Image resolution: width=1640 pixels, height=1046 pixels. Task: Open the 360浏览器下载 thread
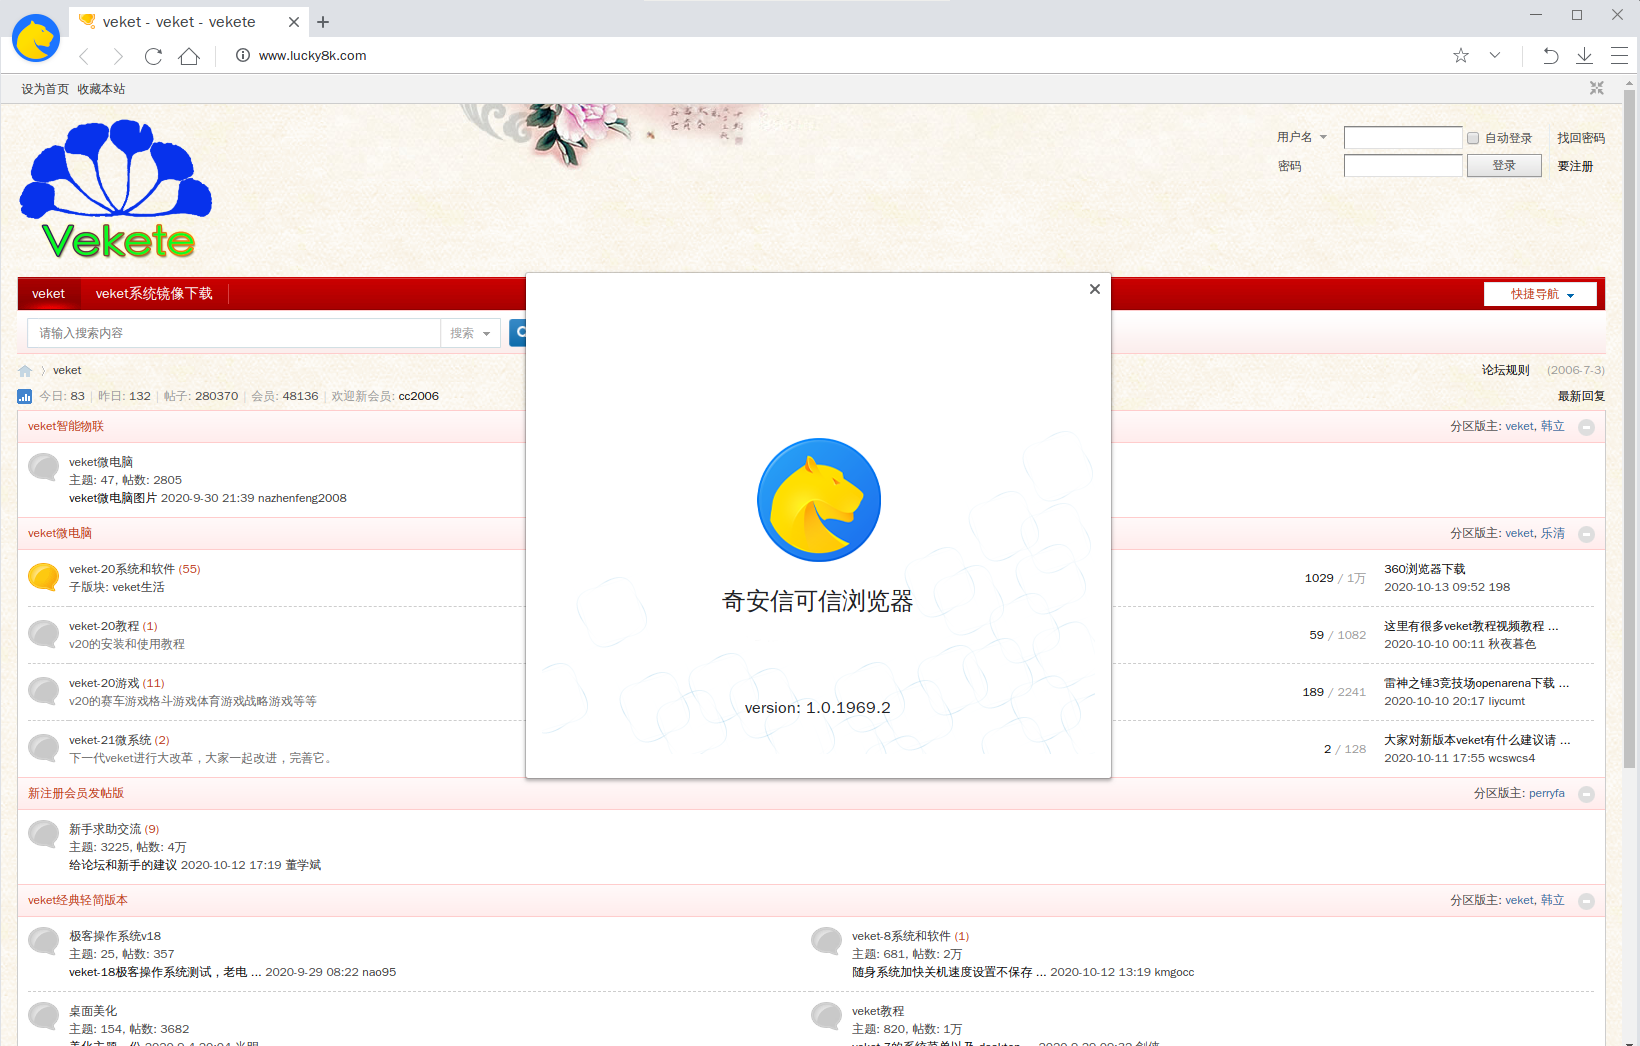click(x=1424, y=569)
